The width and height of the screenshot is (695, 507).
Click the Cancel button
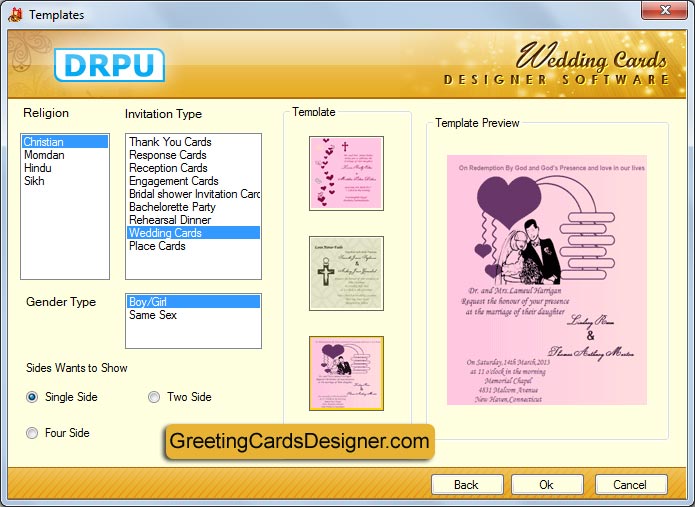[x=631, y=484]
